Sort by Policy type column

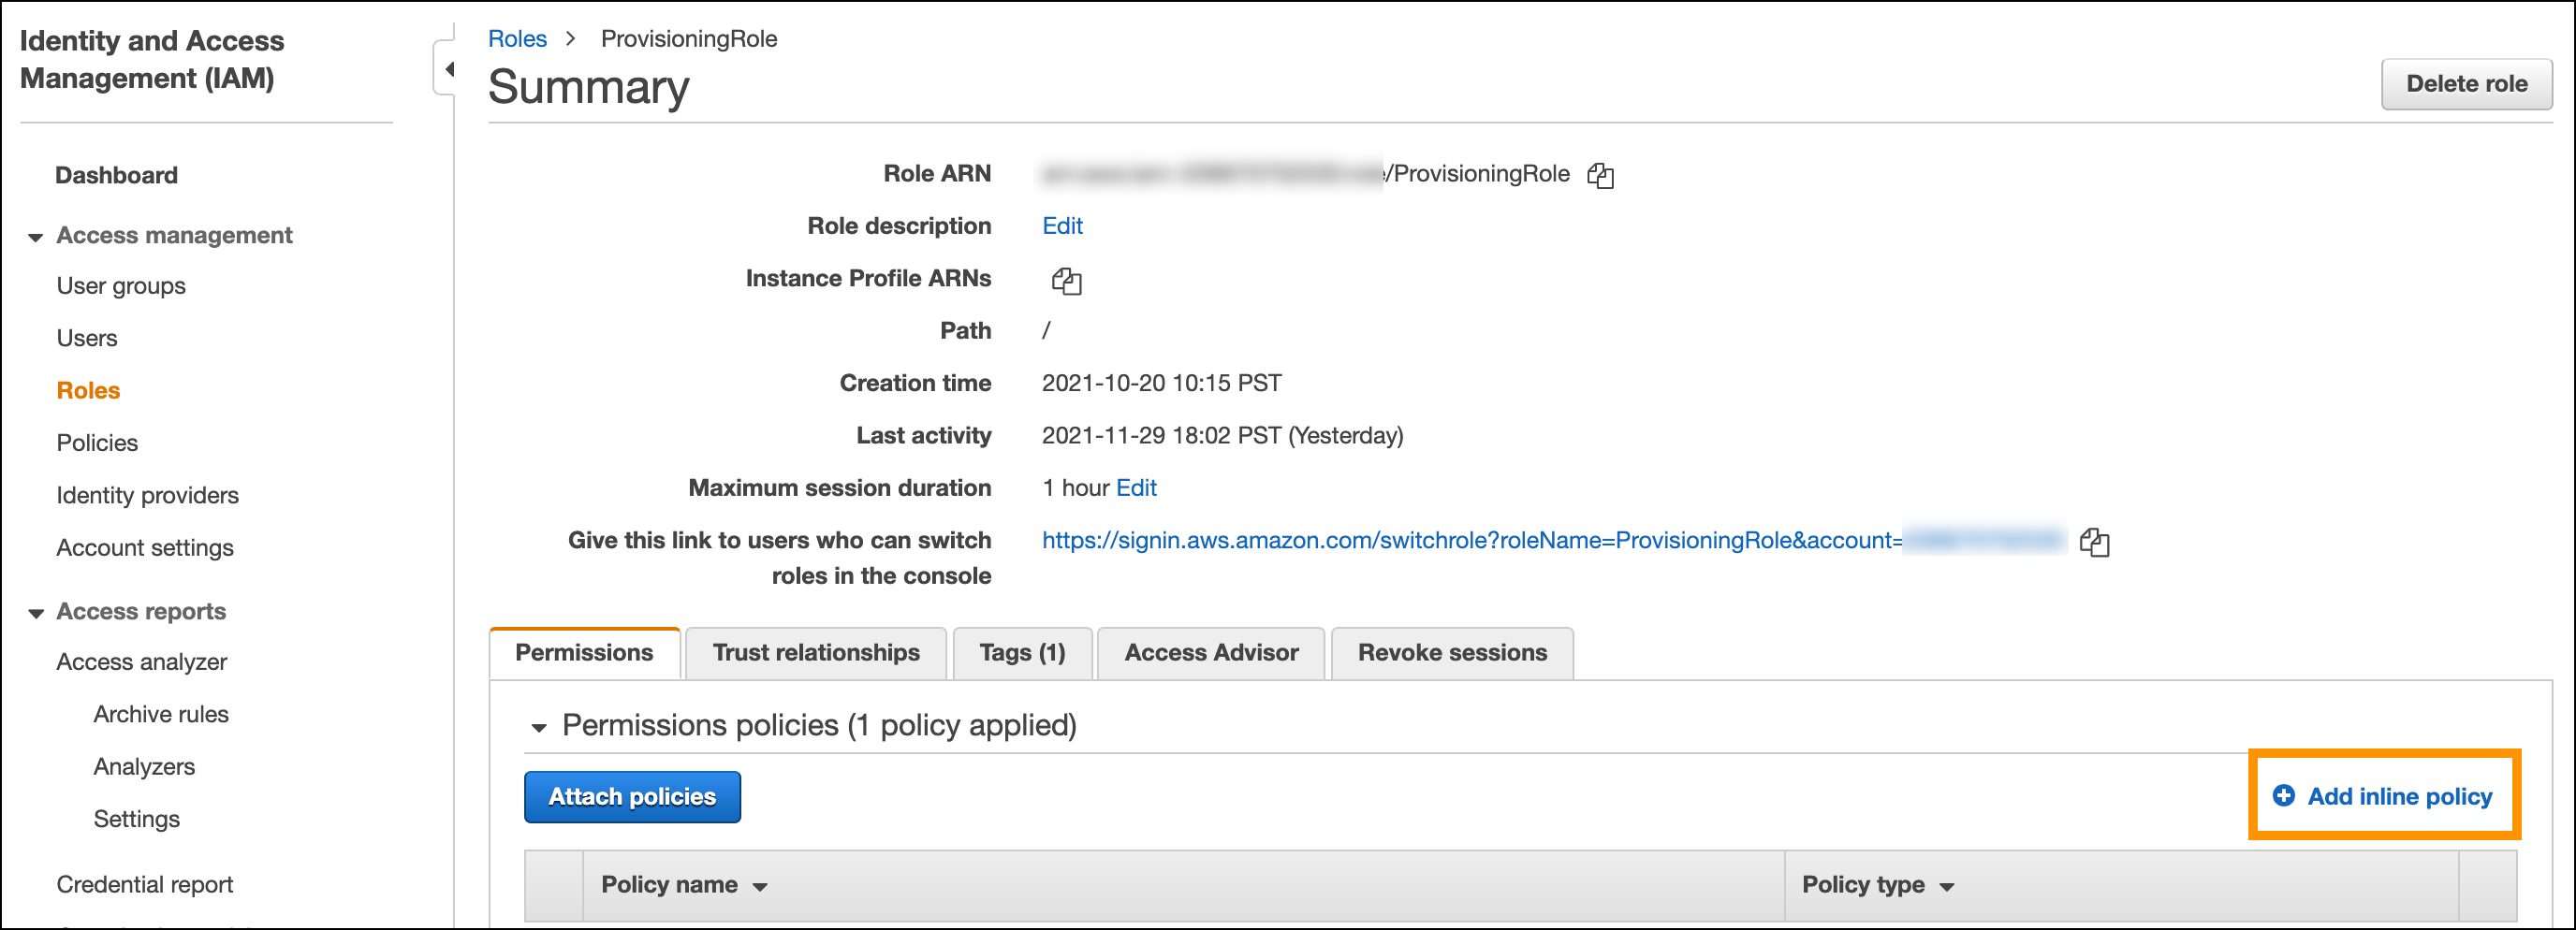tap(1877, 885)
